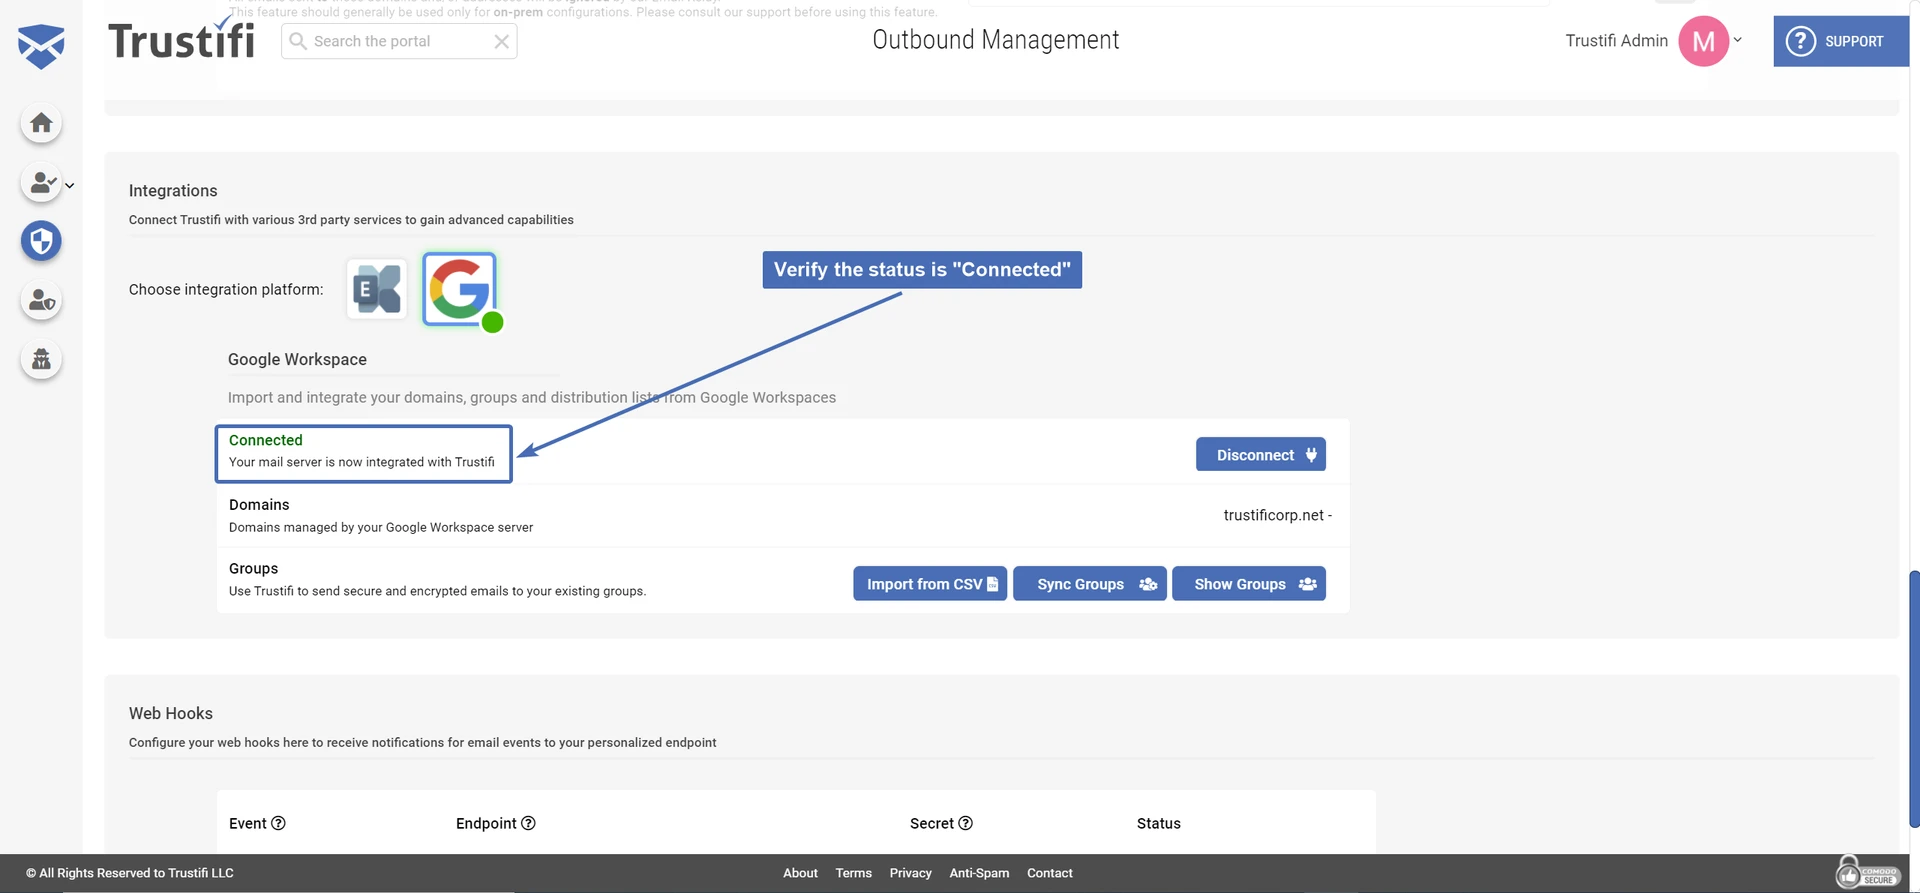Open the shield security sidebar icon
Screen dimensions: 1920x893
click(x=41, y=241)
